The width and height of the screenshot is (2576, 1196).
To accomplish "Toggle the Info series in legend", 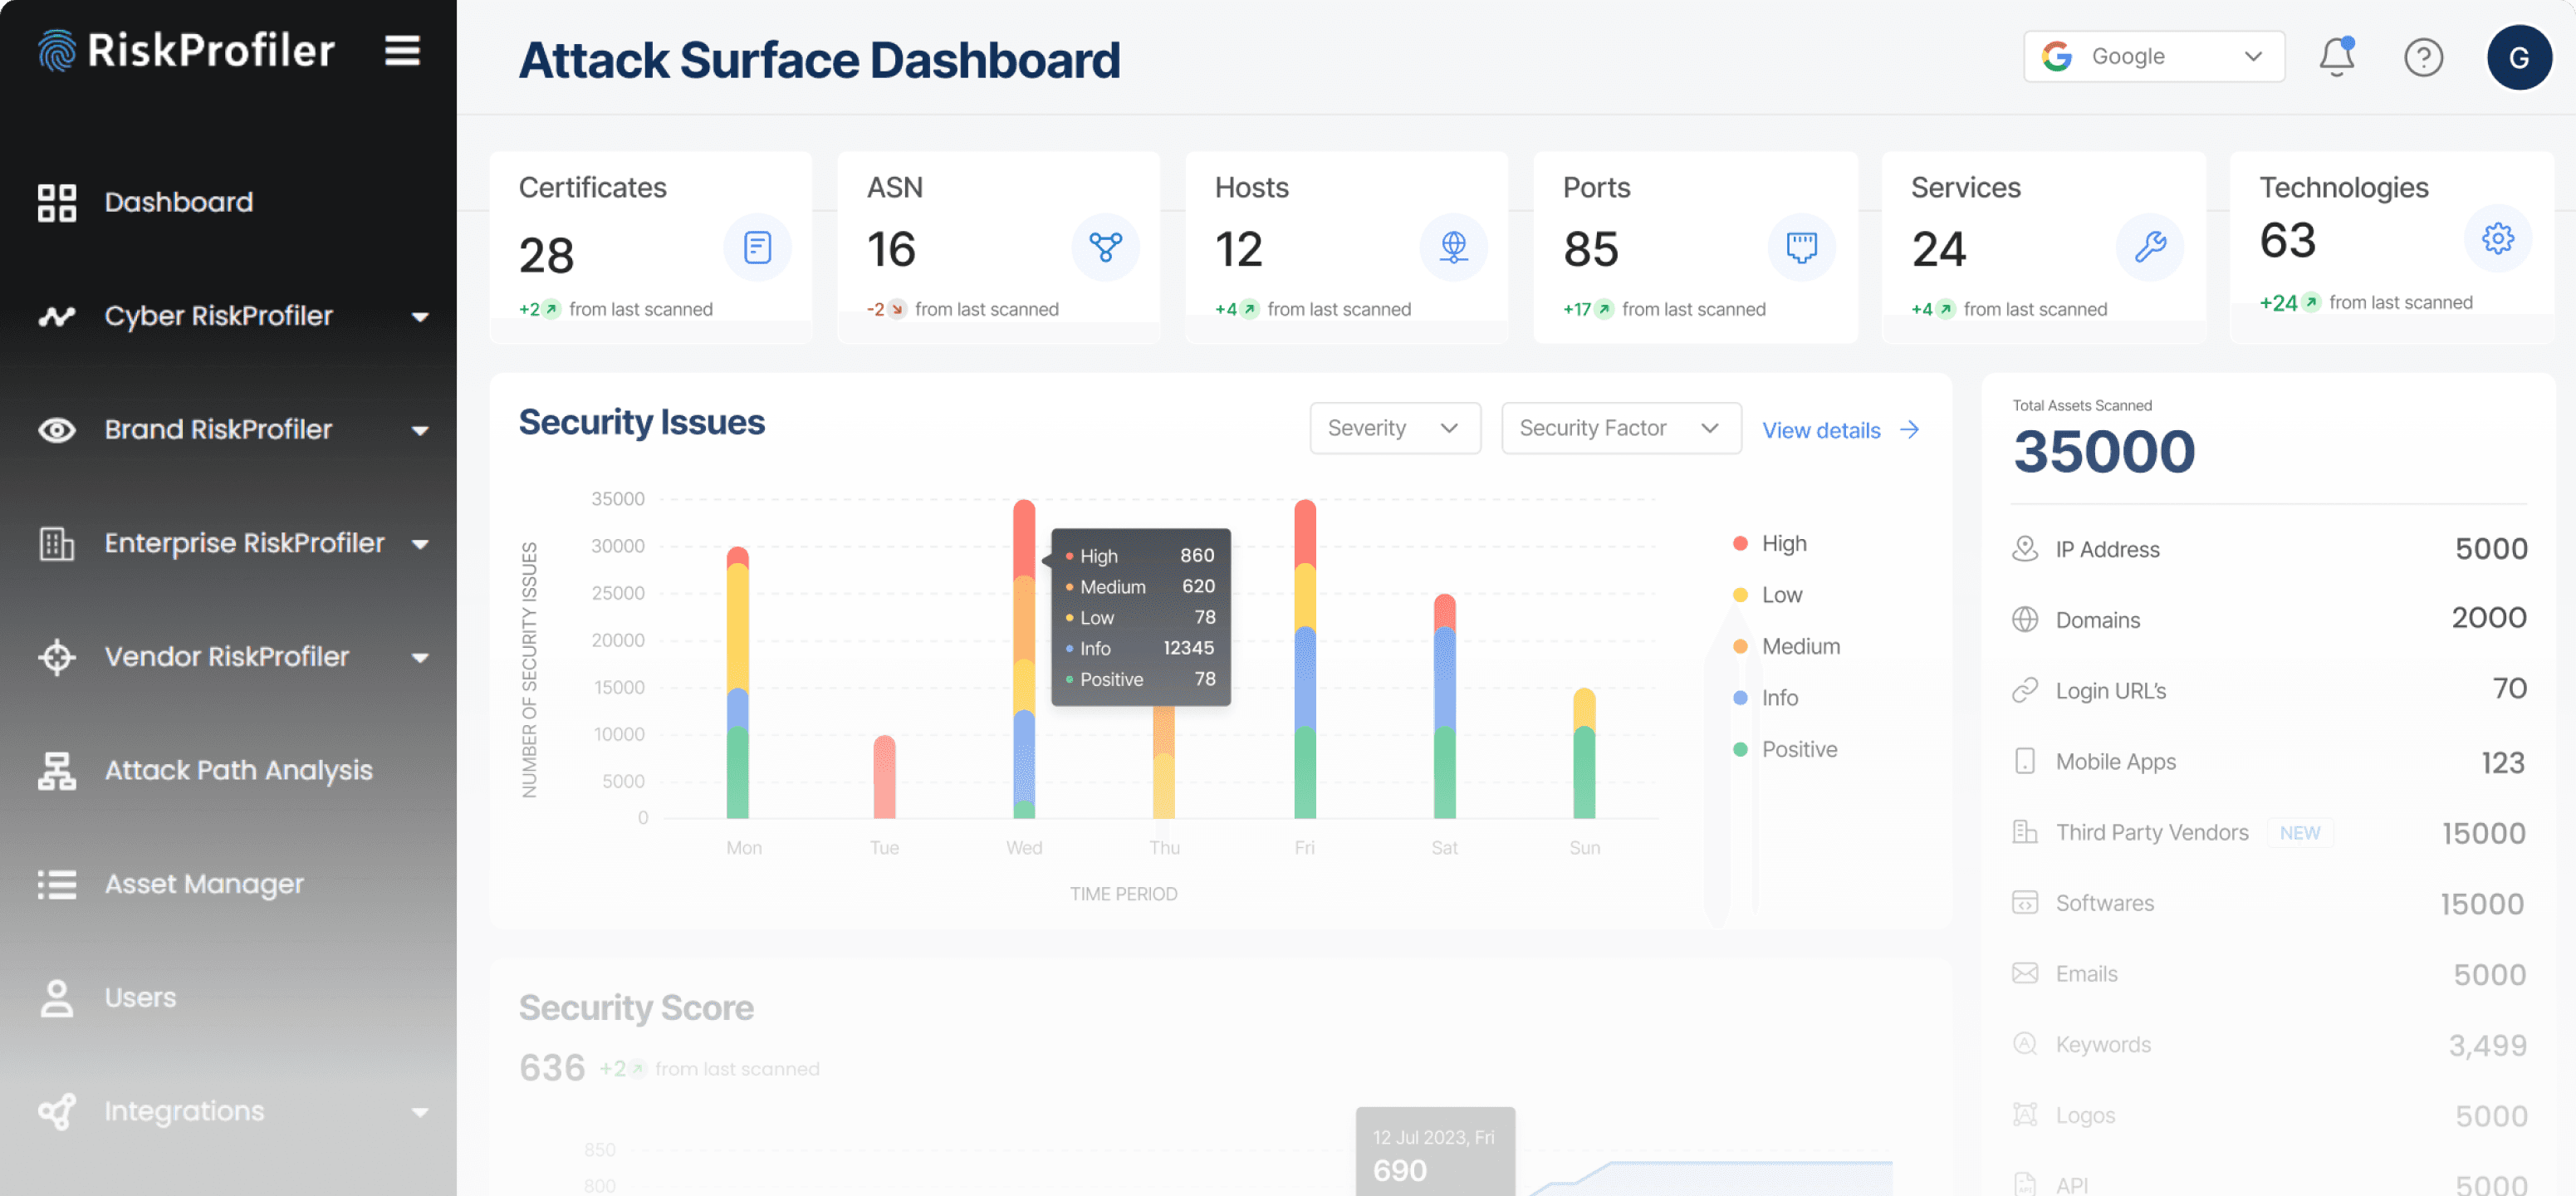I will click(1779, 698).
